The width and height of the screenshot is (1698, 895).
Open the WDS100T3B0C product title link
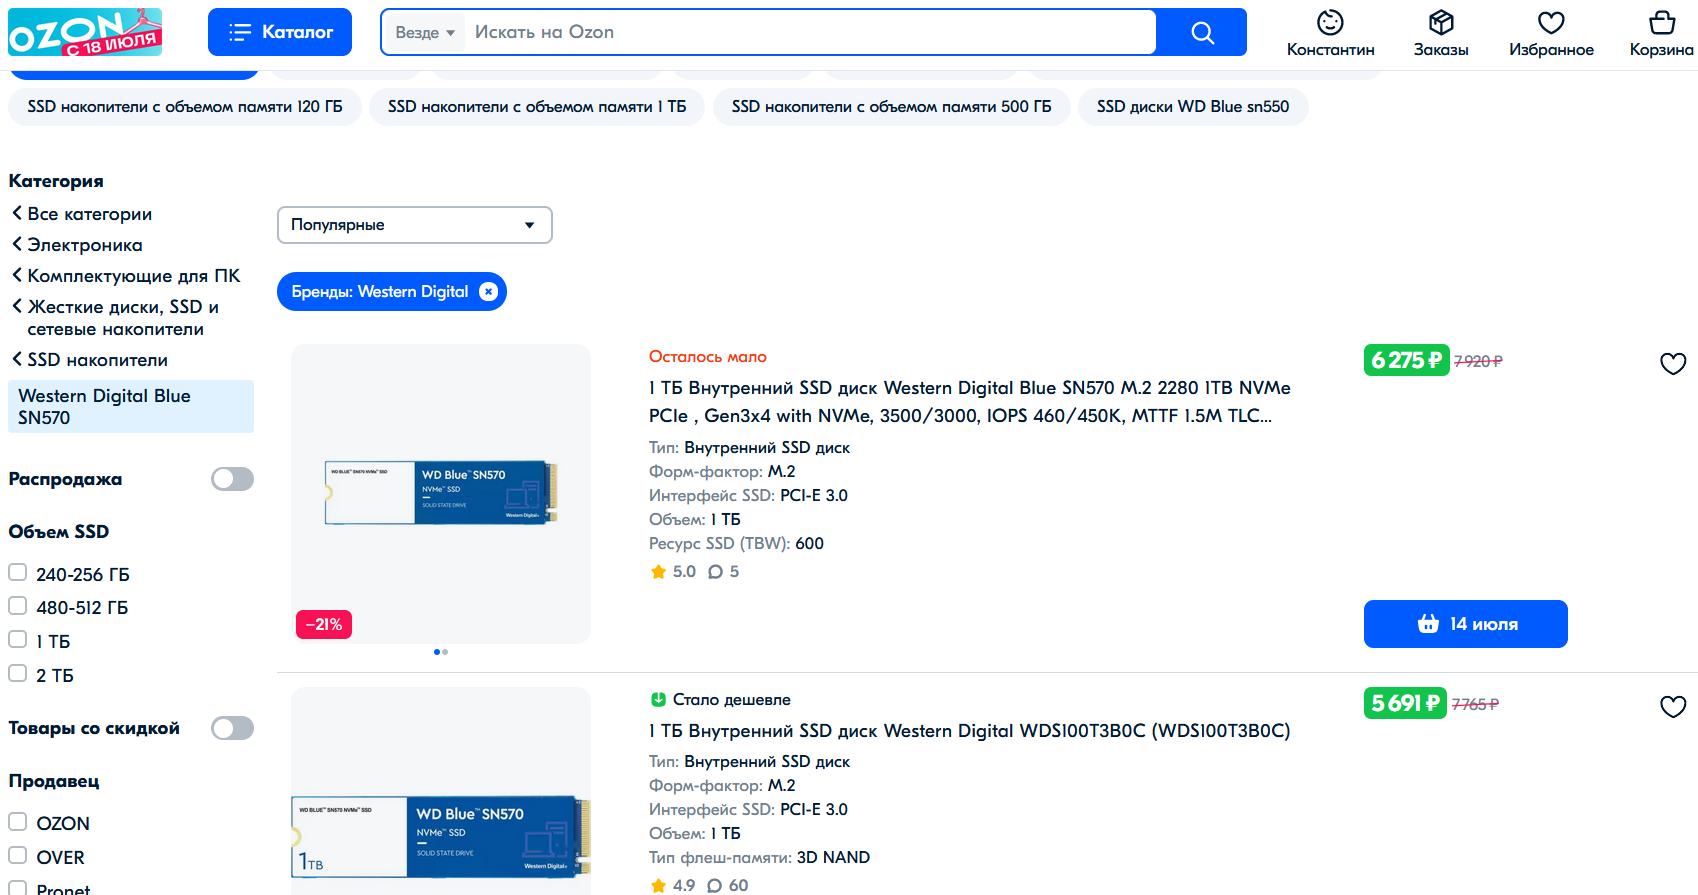[x=969, y=731]
